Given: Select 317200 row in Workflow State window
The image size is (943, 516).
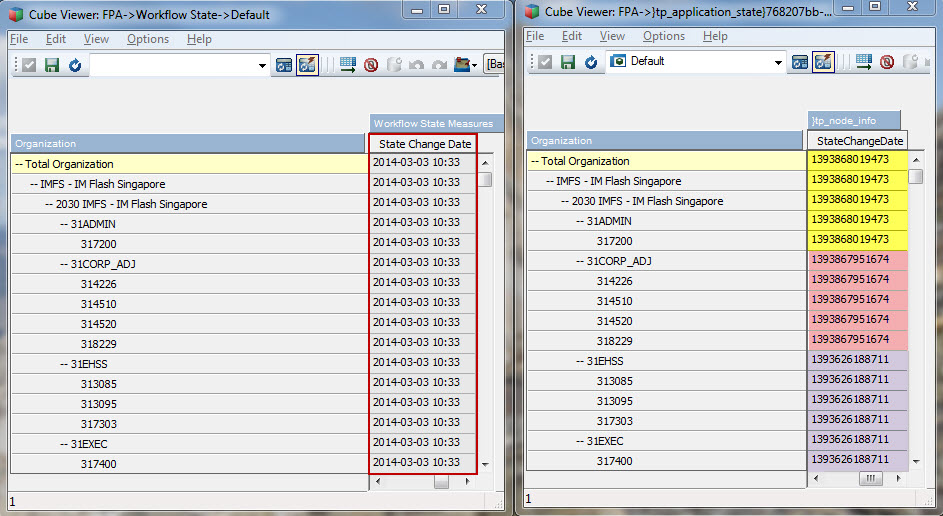Looking at the screenshot, I should pos(189,244).
